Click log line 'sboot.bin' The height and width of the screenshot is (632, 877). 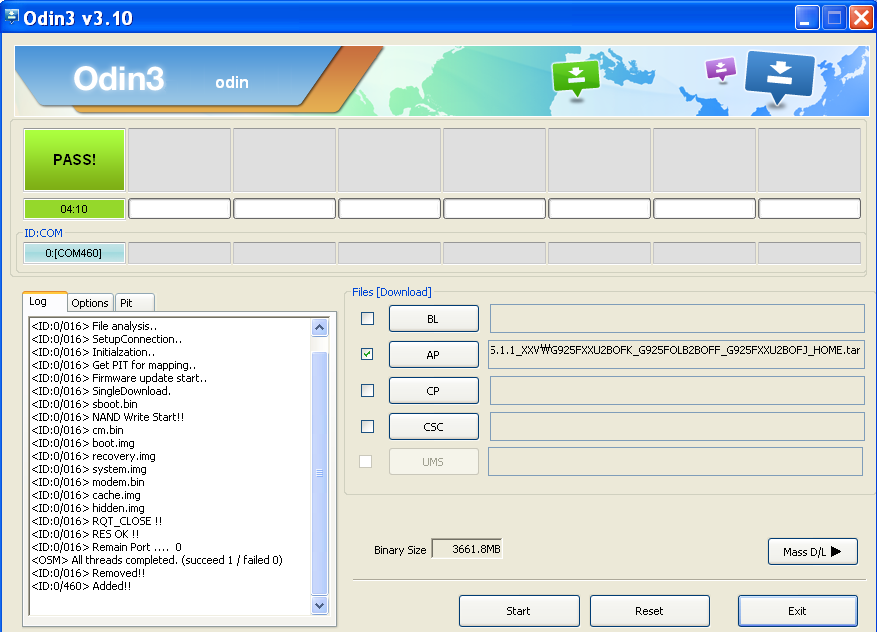[84, 404]
